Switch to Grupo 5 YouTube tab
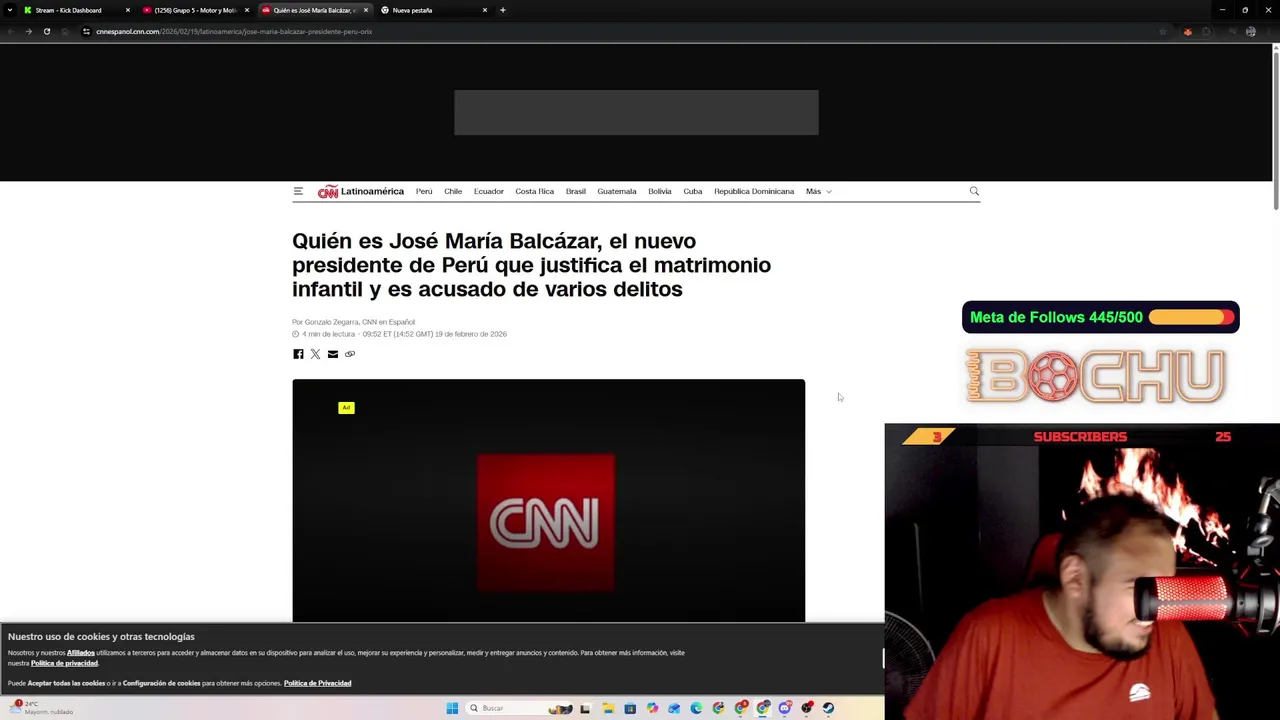This screenshot has height=720, width=1280. point(196,10)
